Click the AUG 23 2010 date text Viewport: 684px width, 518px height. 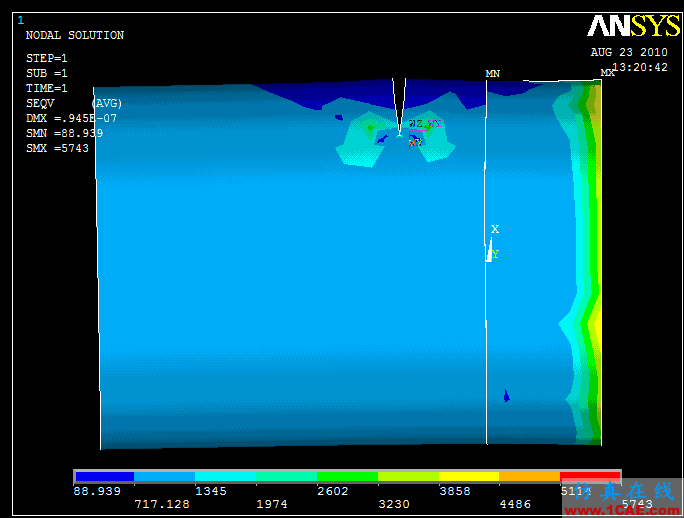628,52
